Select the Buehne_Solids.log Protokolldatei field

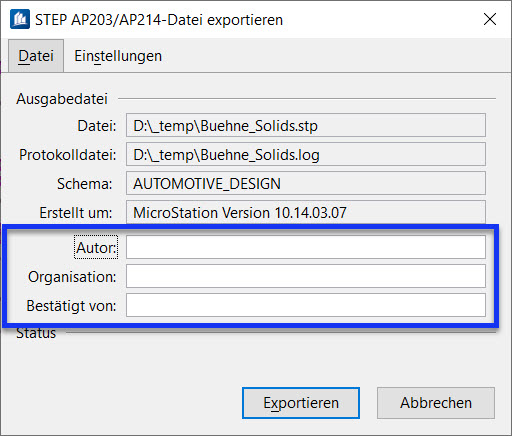pos(306,154)
